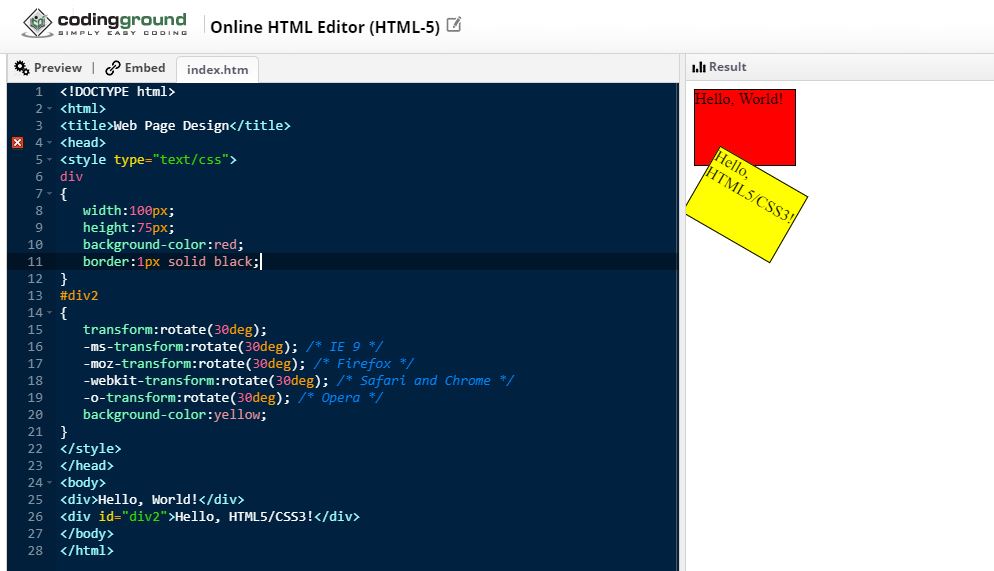Click line number 28 in the gutter

point(36,550)
